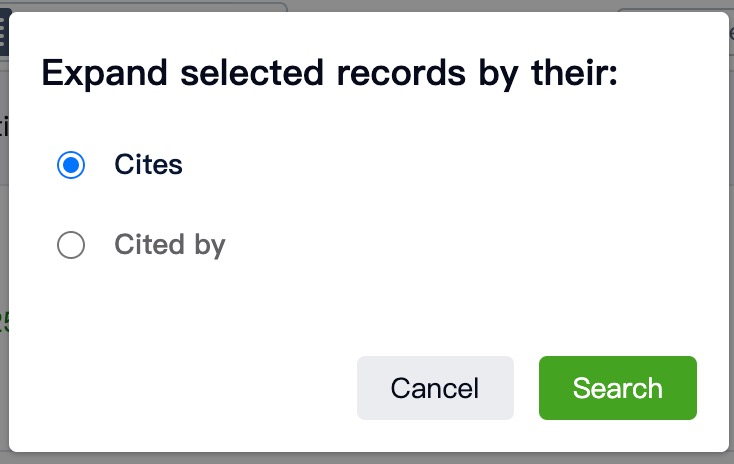Screen dimensions: 734x464
Task: Dismiss the expand records dialog with Cancel
Action: point(435,388)
